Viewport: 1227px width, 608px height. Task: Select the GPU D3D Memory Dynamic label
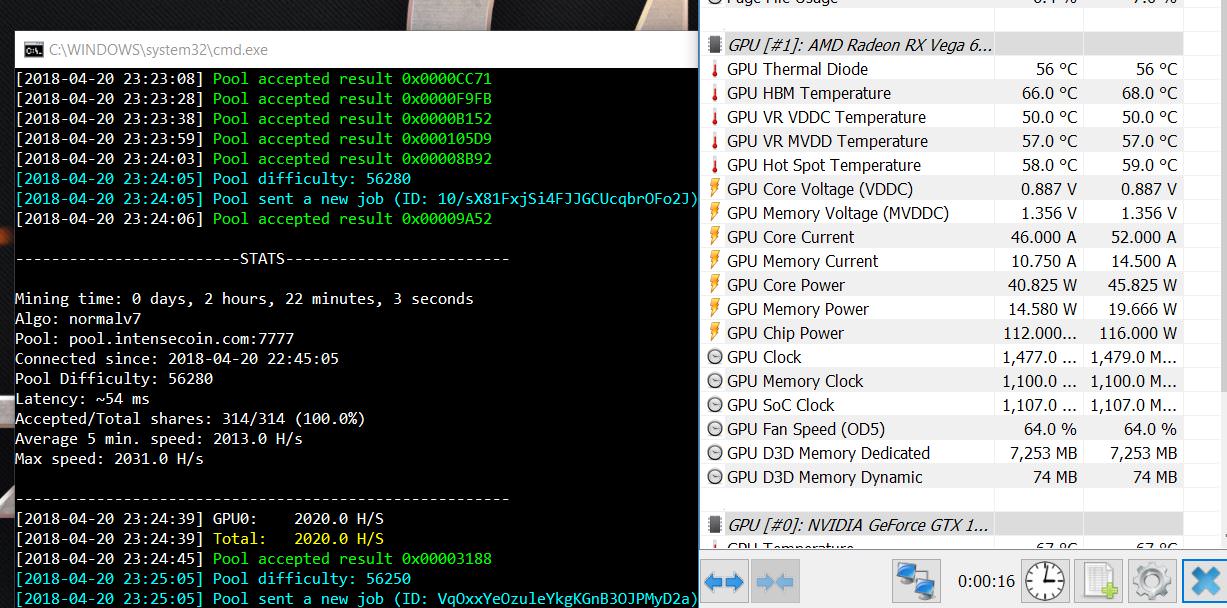pyautogui.click(x=825, y=477)
